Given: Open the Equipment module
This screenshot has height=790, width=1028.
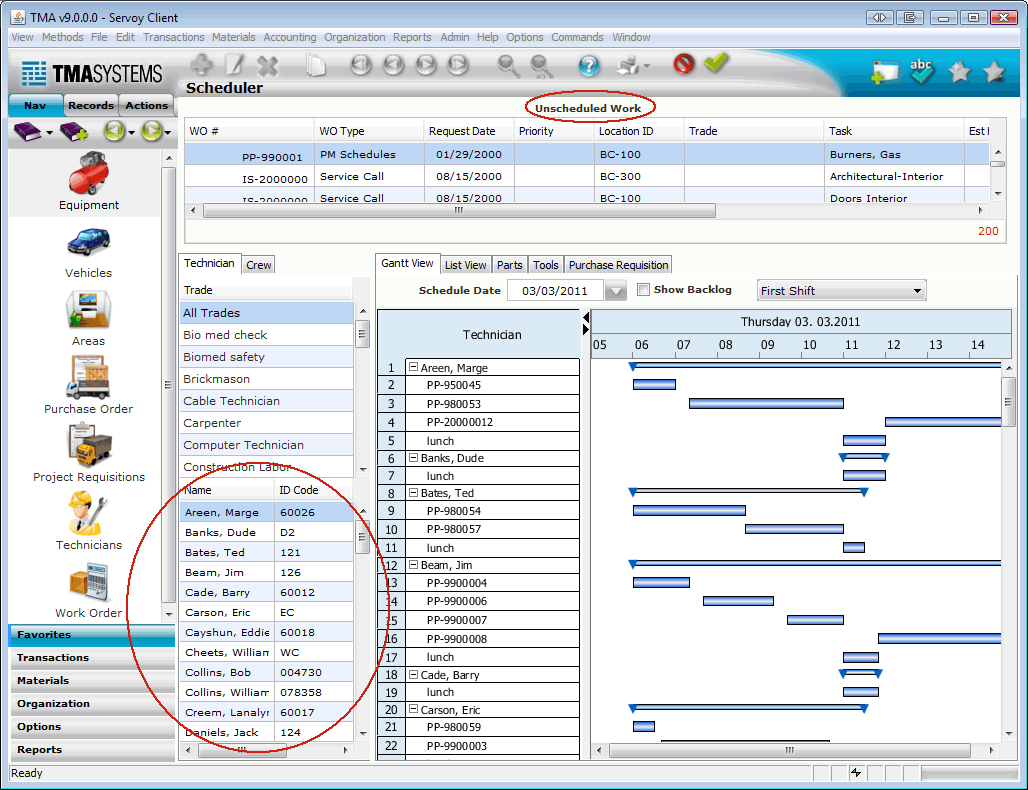Looking at the screenshot, I should click(88, 180).
